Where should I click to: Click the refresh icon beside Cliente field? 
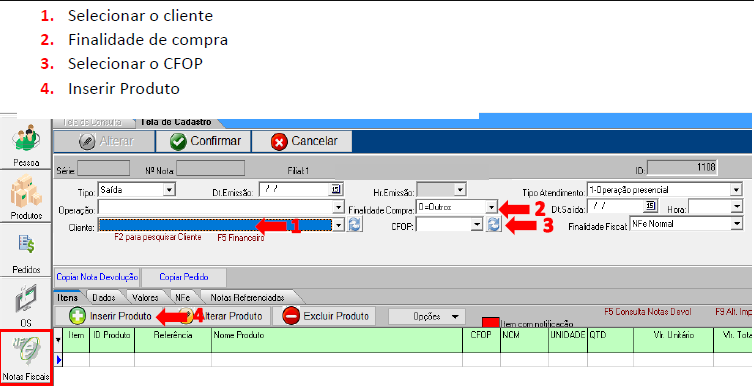point(355,225)
